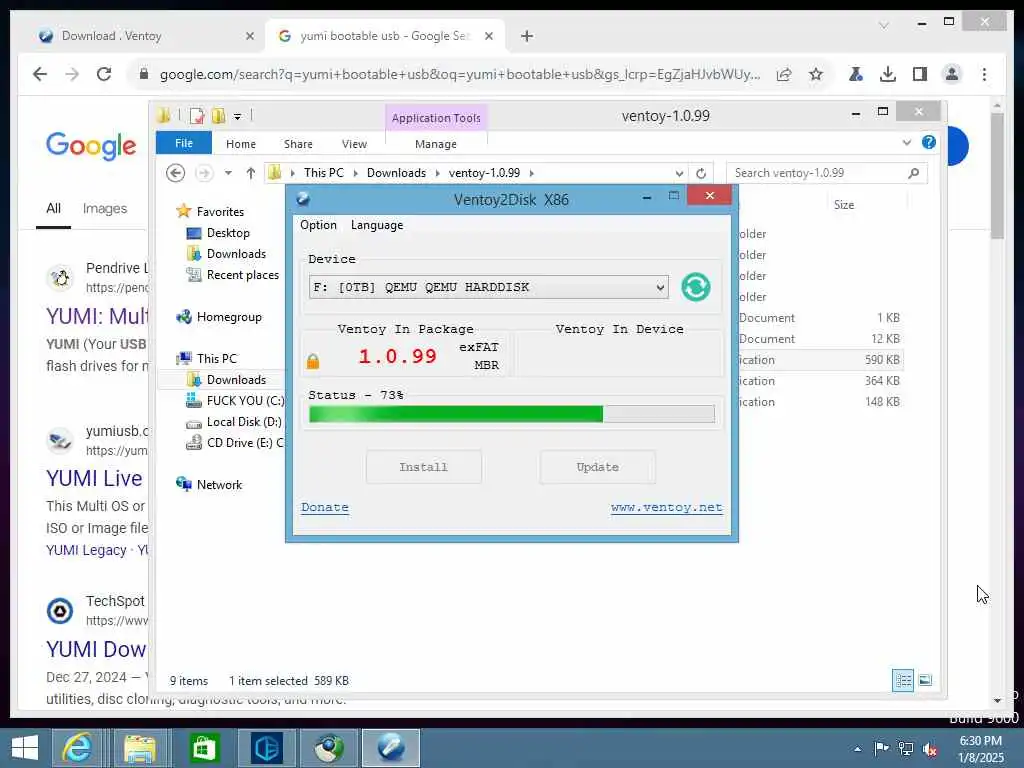Select Homegroup in the navigation pane
This screenshot has height=768, width=1024.
click(x=229, y=317)
